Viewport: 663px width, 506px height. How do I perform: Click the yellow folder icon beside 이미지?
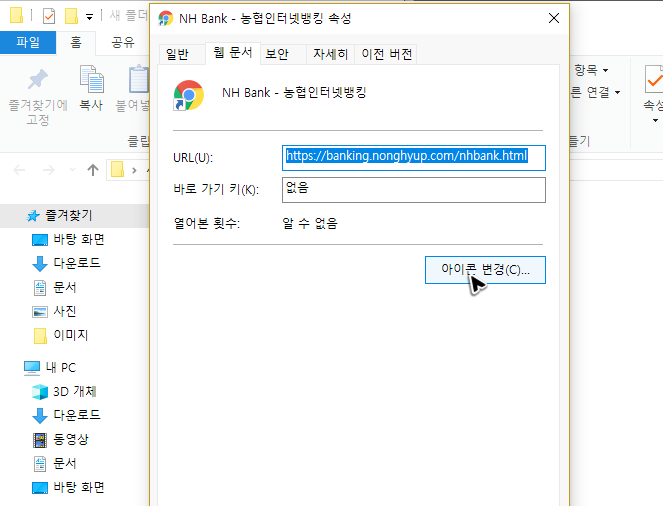40,336
